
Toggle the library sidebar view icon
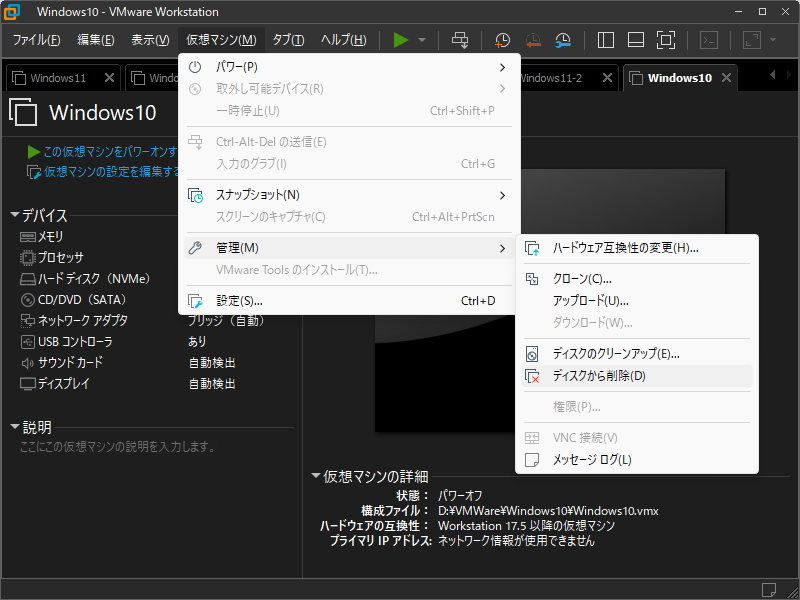point(605,40)
